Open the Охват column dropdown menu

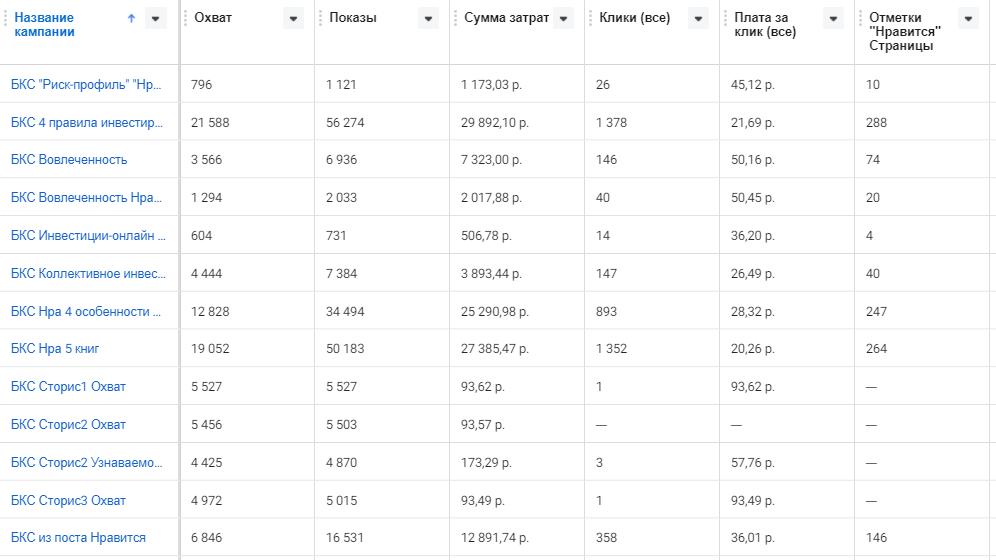point(293,18)
